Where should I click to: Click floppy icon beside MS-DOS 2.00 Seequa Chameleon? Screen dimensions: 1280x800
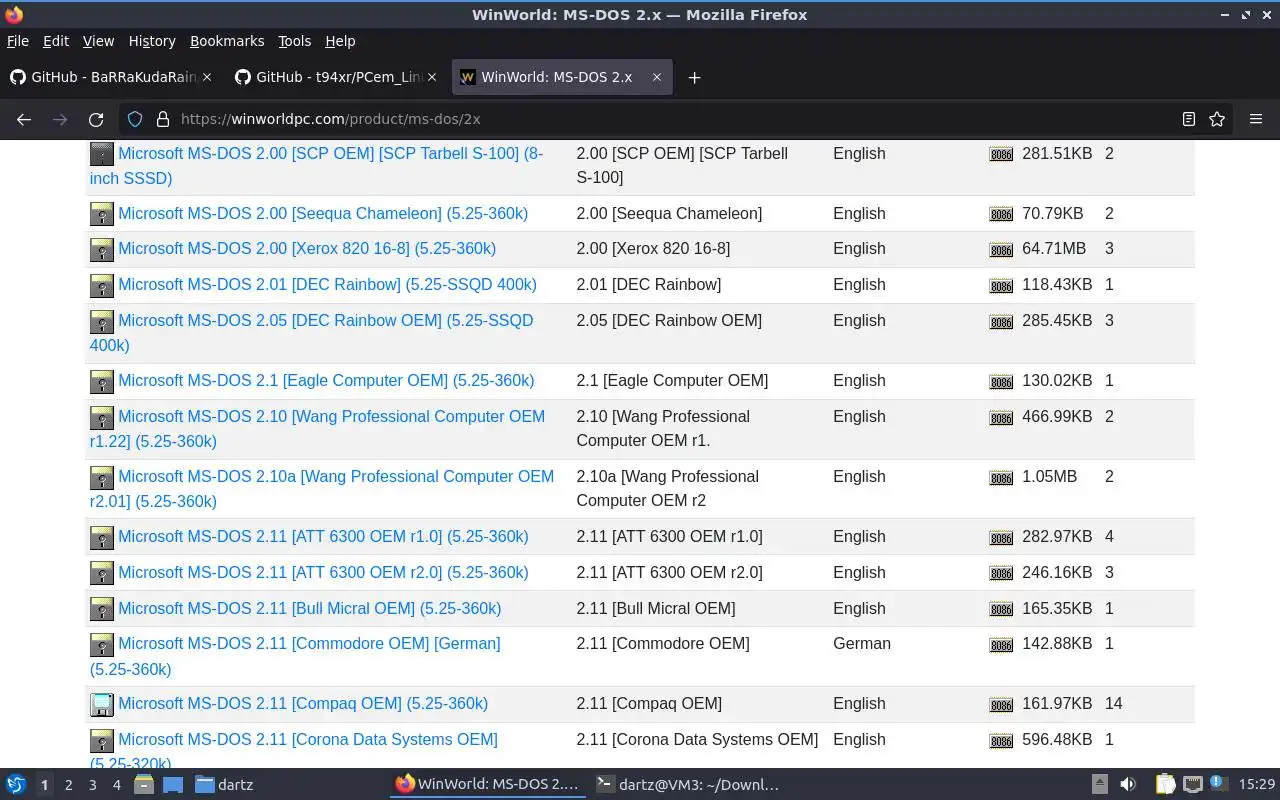point(102,214)
